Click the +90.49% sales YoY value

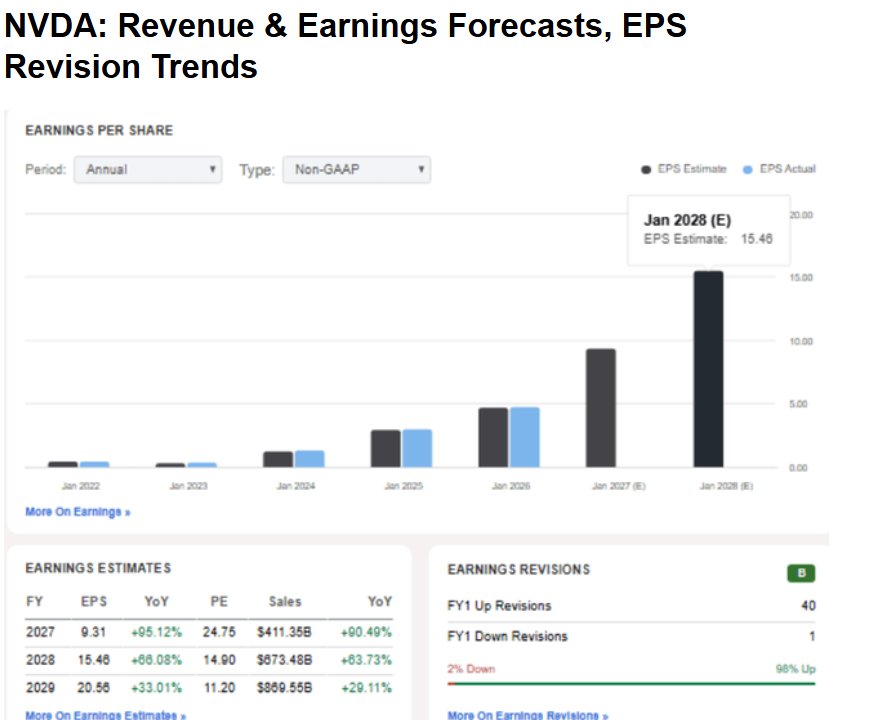366,632
